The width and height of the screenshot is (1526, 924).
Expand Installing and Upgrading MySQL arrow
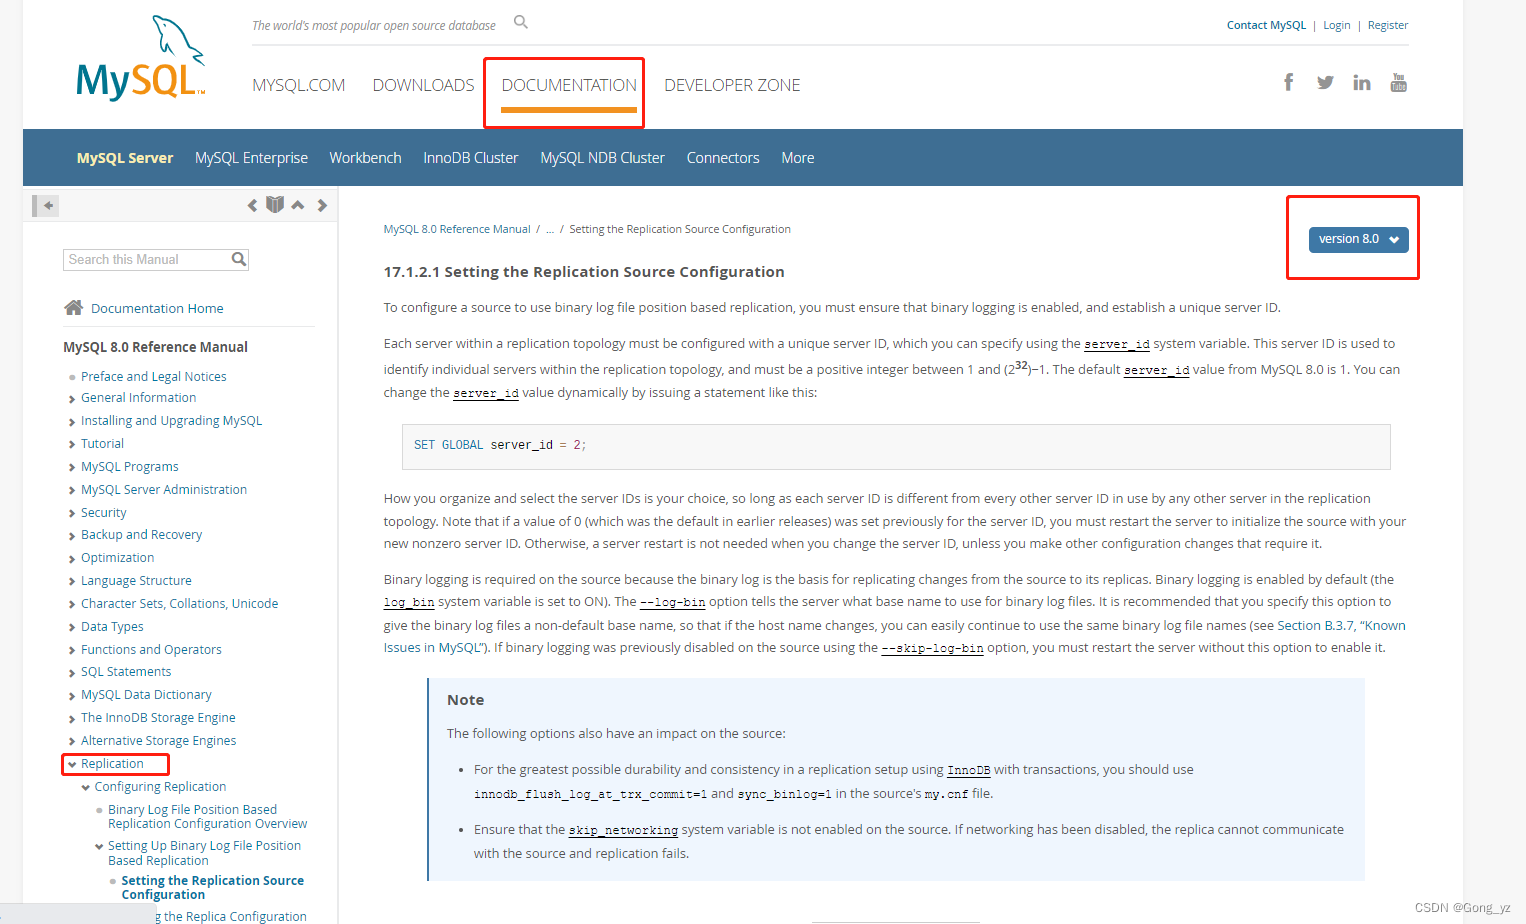point(72,422)
